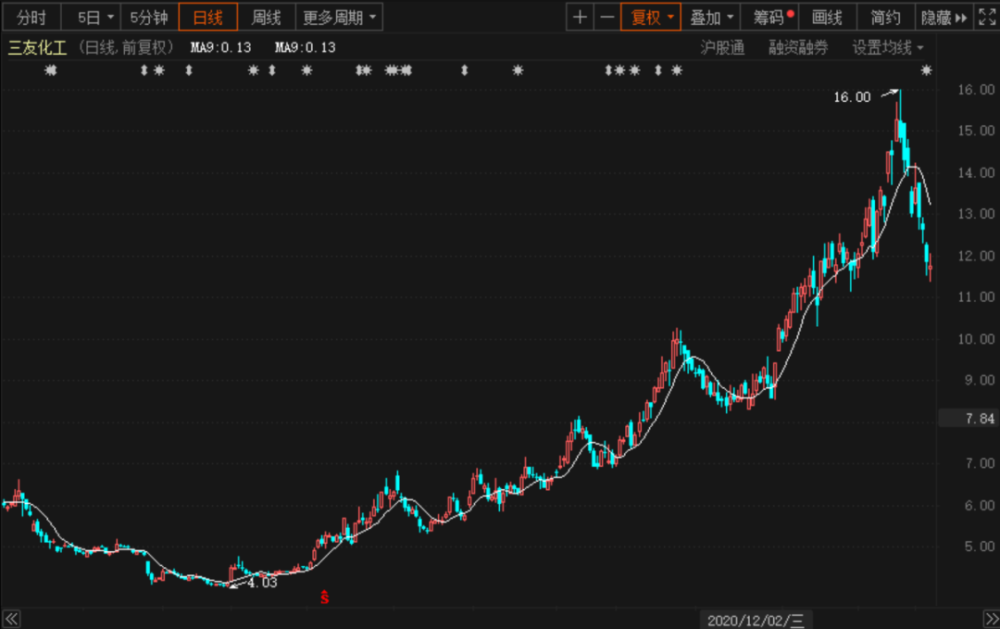The image size is (1000, 629).
Task: Open the 更多周期 period dropdown
Action: 341,17
